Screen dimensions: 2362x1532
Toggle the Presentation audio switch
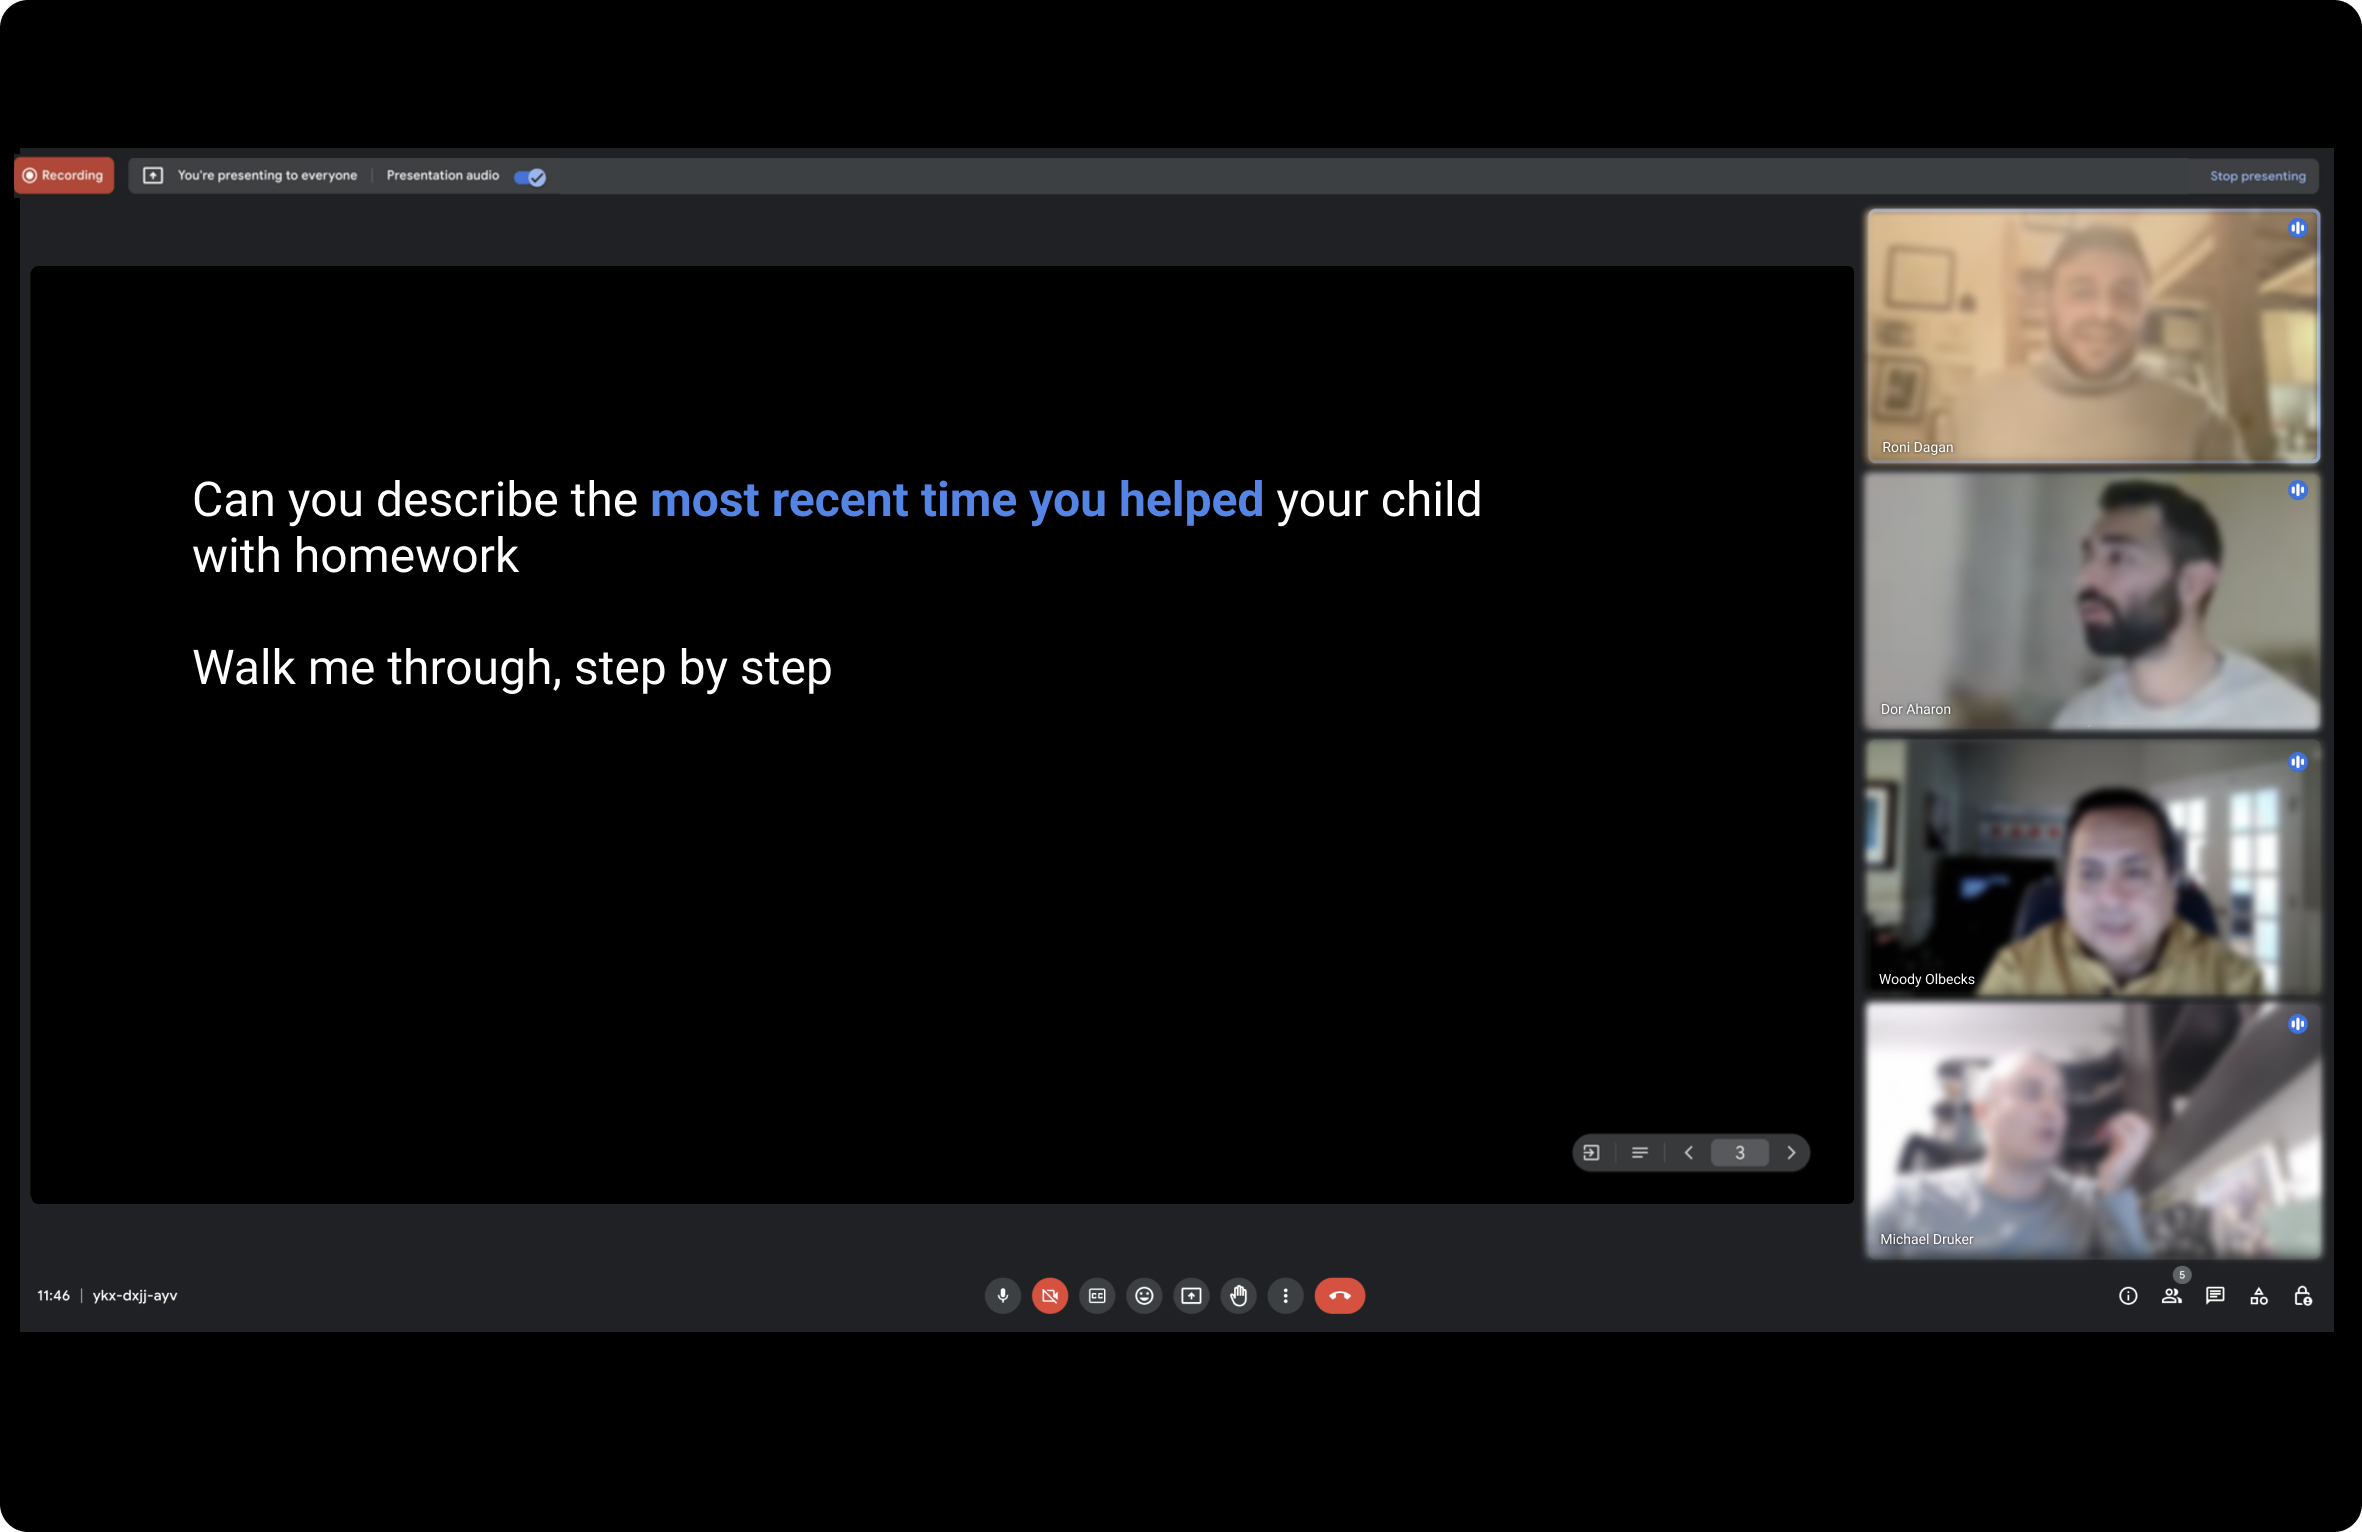pyautogui.click(x=530, y=177)
